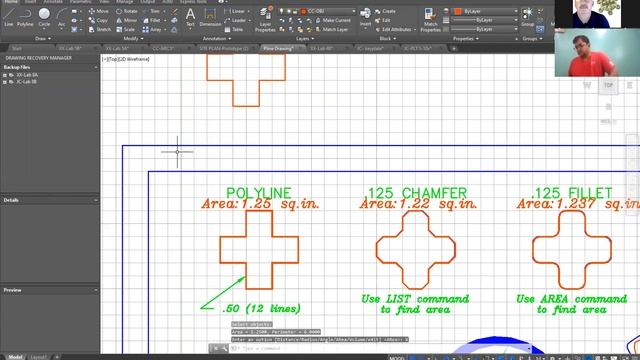Screen dimensions: 640x360
Task: Click the Linear dimension tool
Action: (234, 11)
